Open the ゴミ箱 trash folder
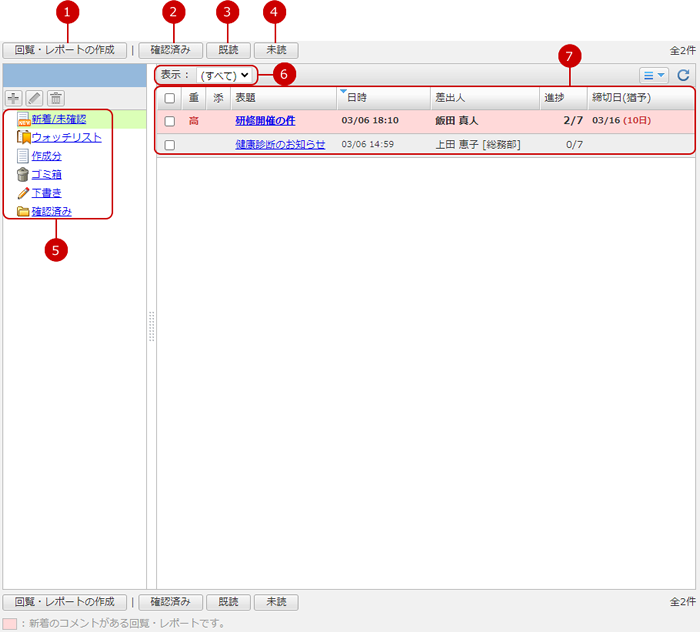 point(46,174)
